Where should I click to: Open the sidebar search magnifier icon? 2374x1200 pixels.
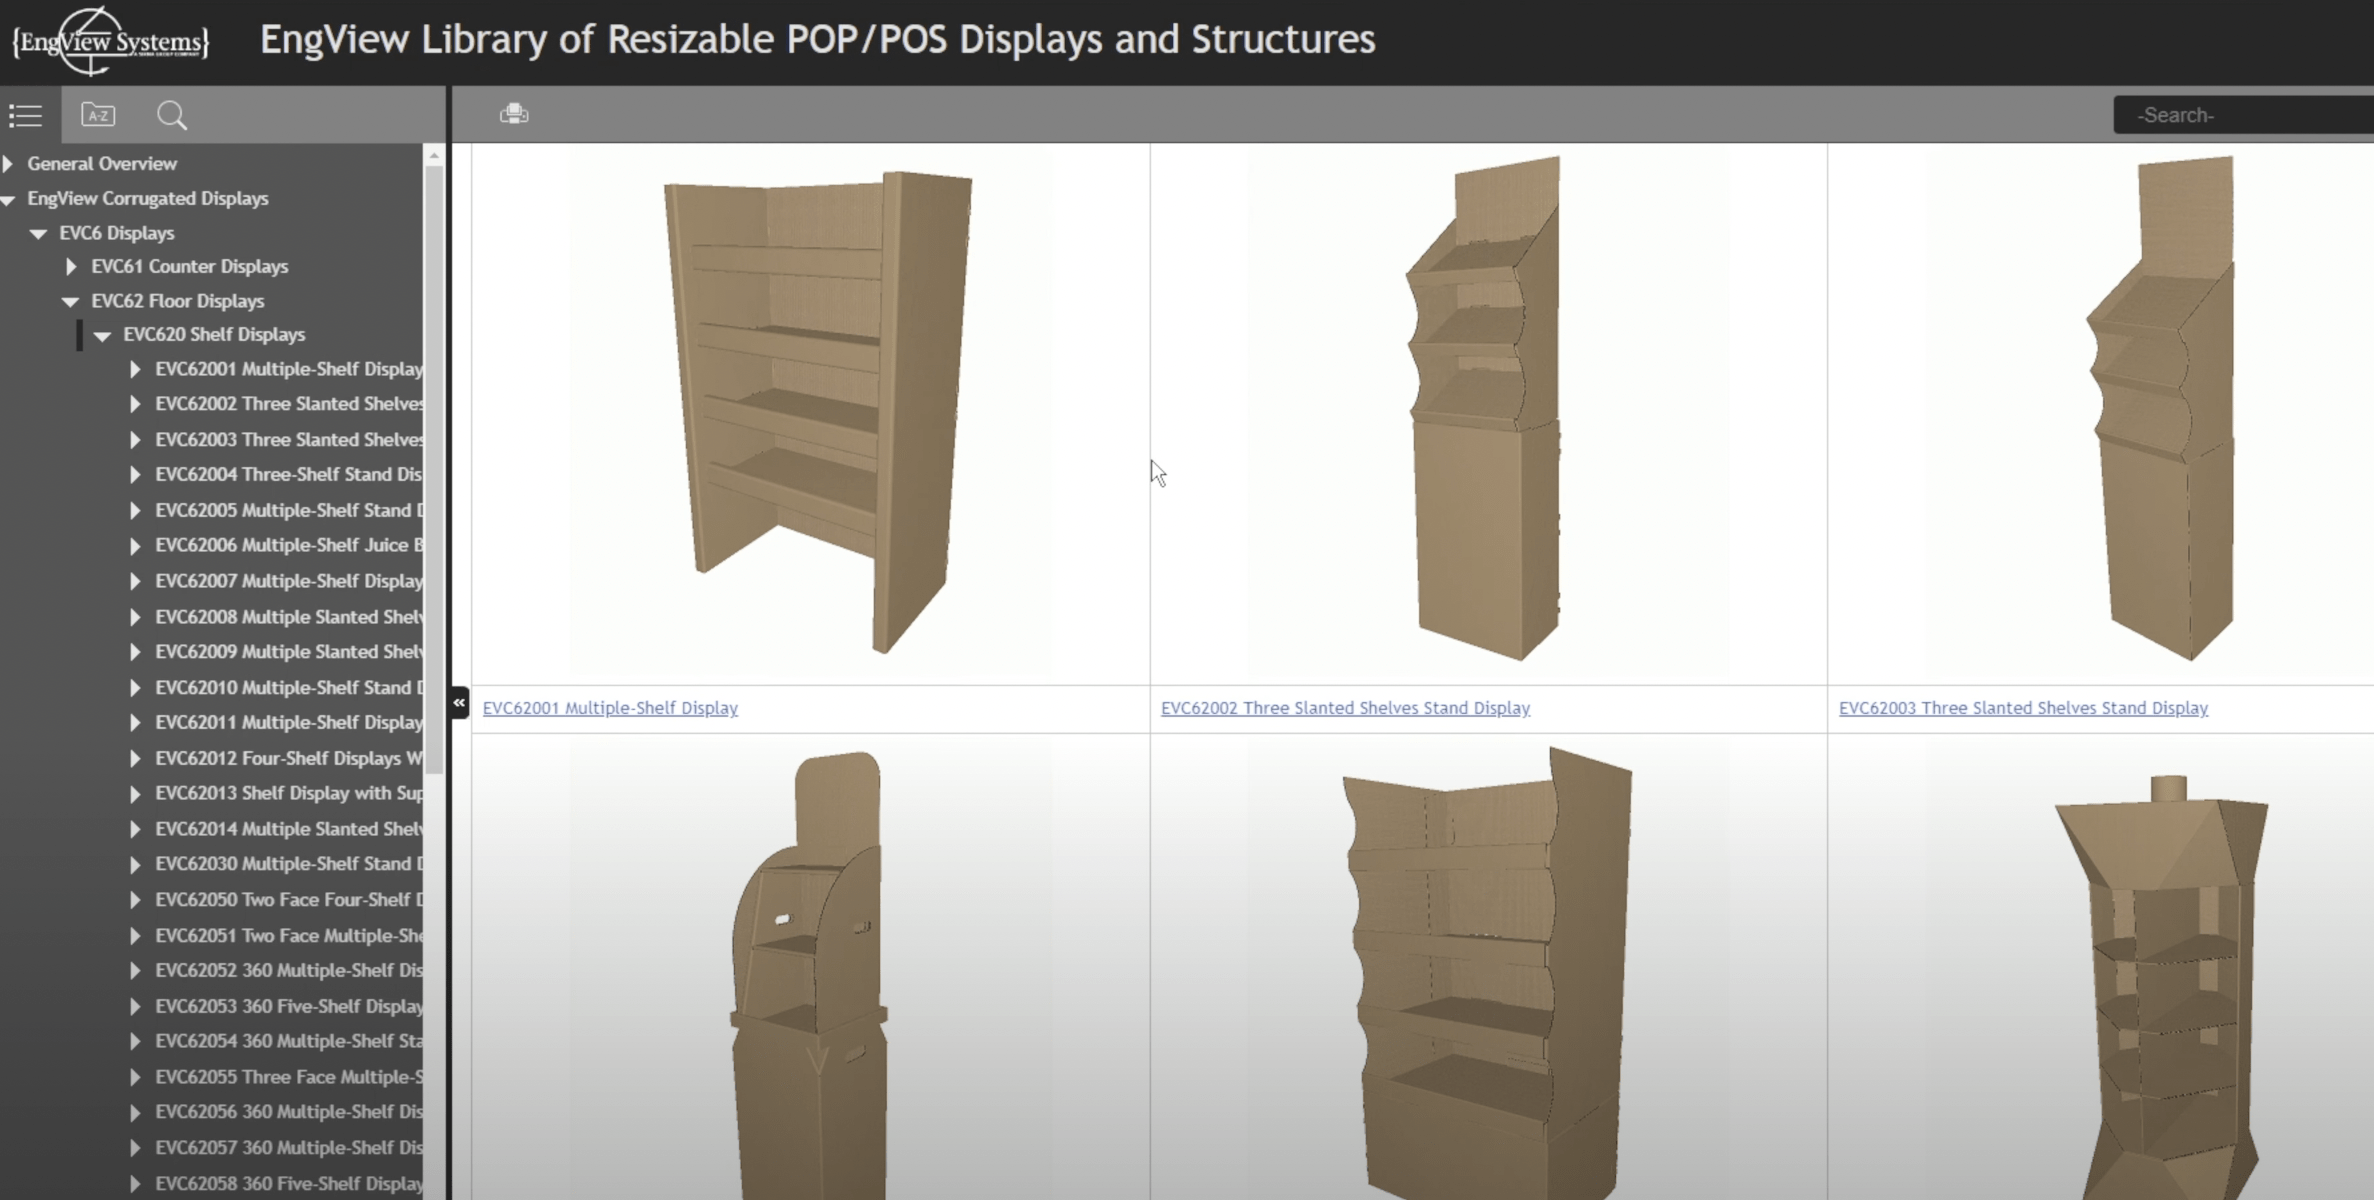click(172, 115)
